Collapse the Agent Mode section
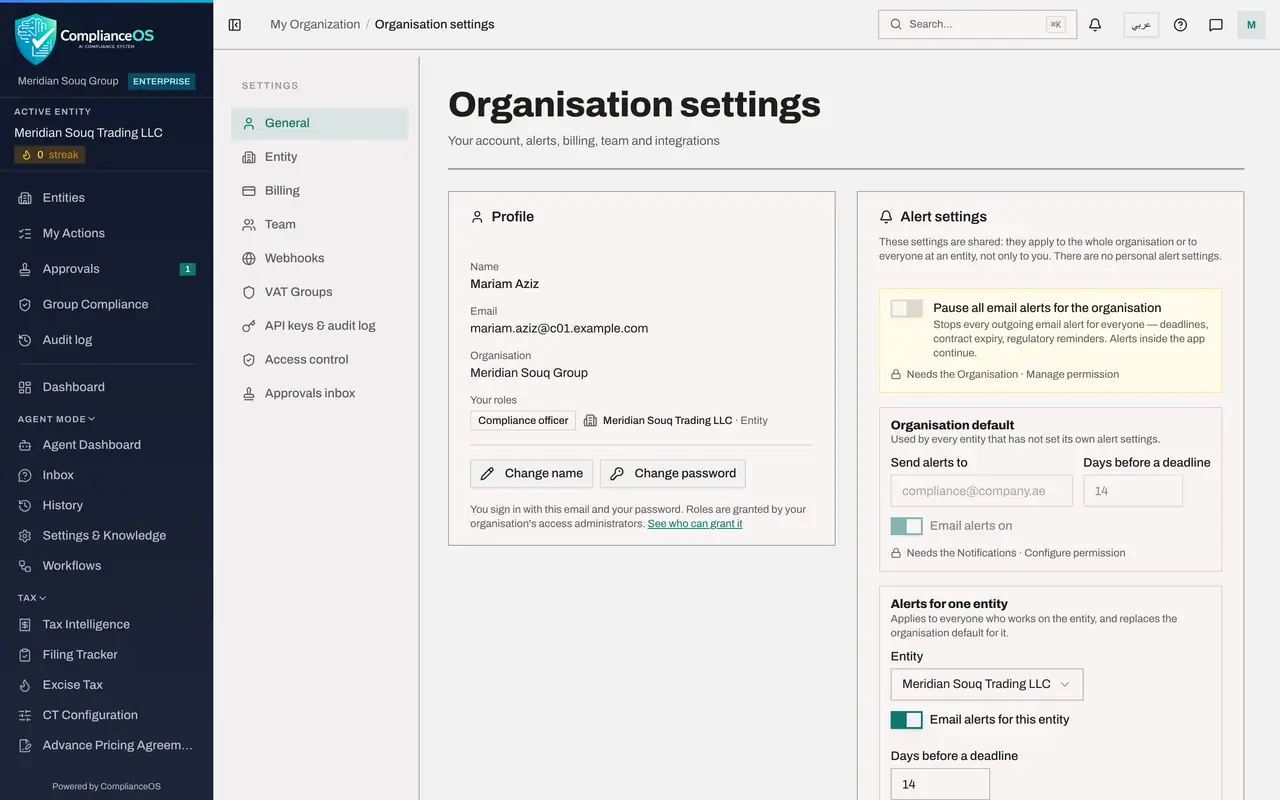The width and height of the screenshot is (1280, 800). coord(56,419)
